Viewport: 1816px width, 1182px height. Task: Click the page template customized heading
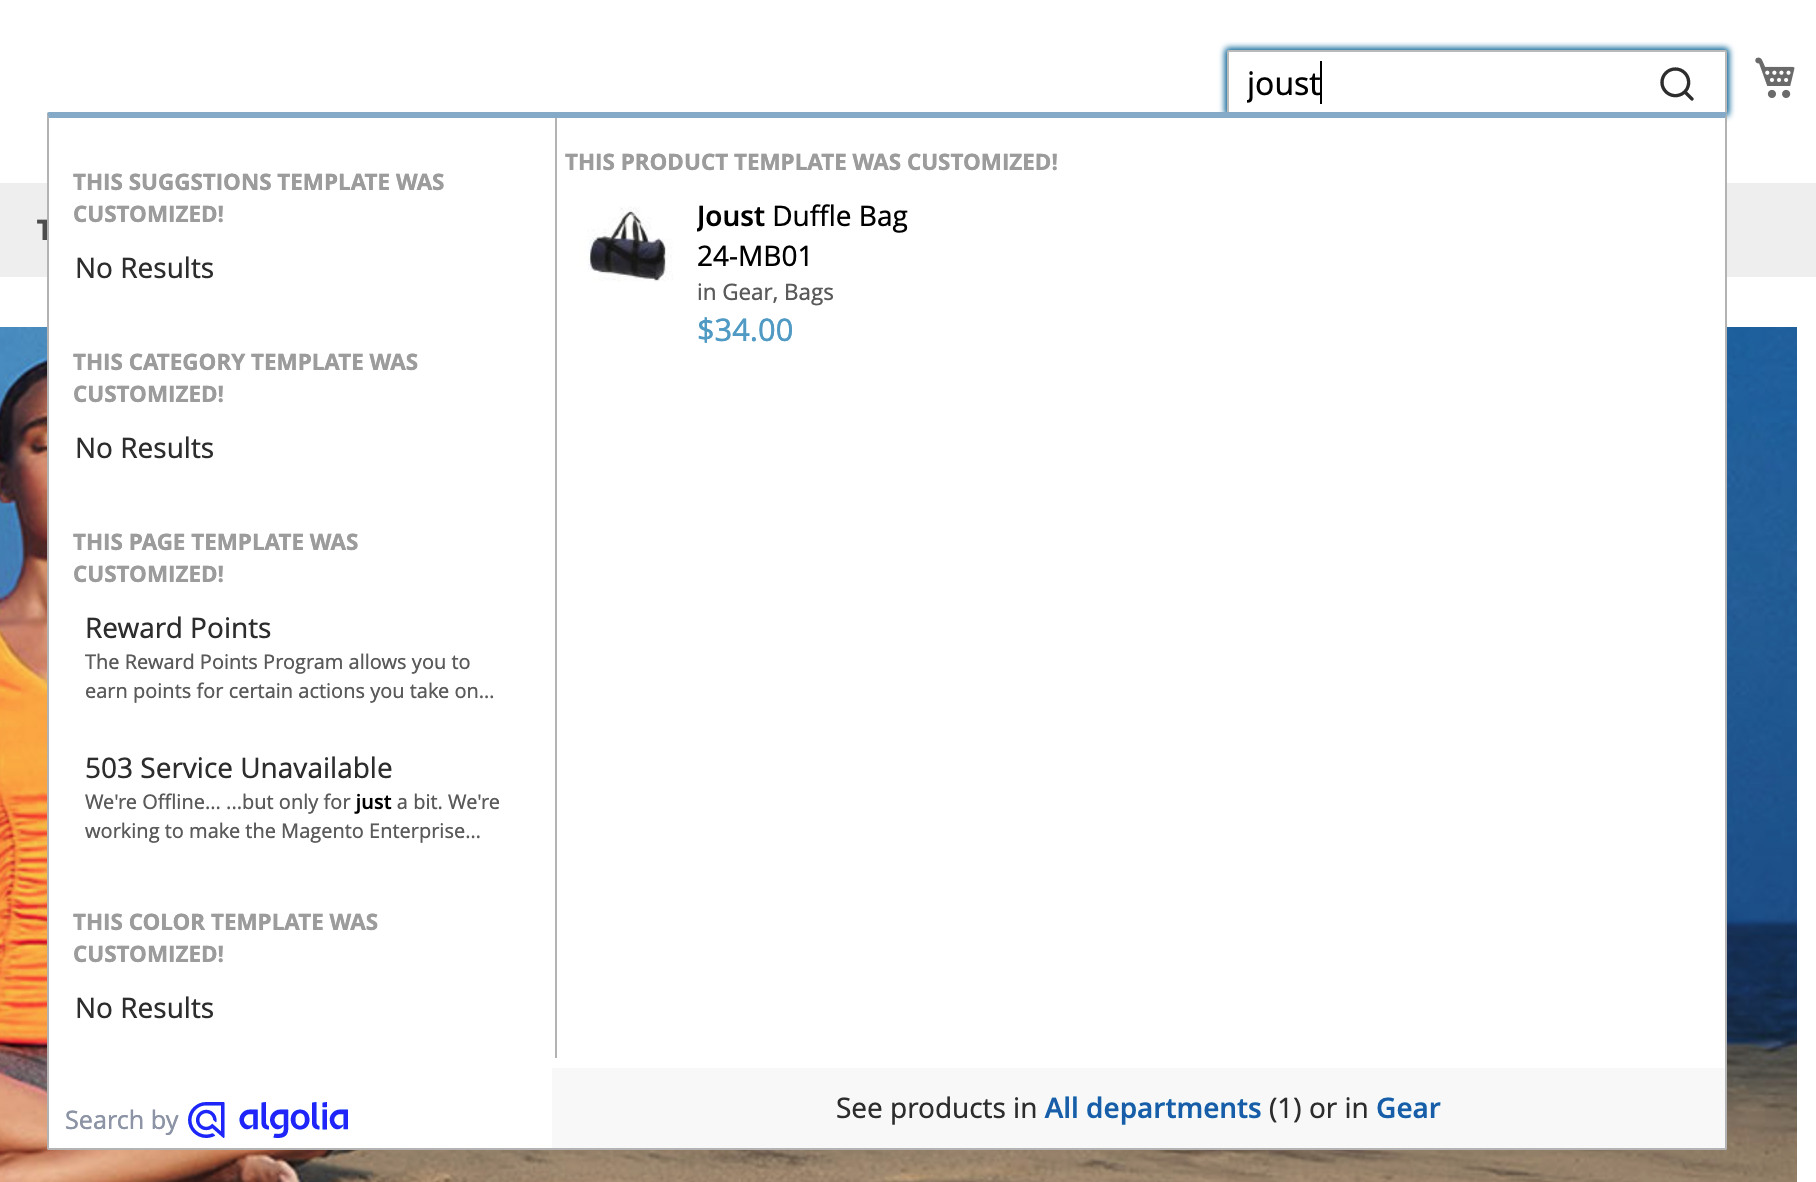pyautogui.click(x=215, y=558)
